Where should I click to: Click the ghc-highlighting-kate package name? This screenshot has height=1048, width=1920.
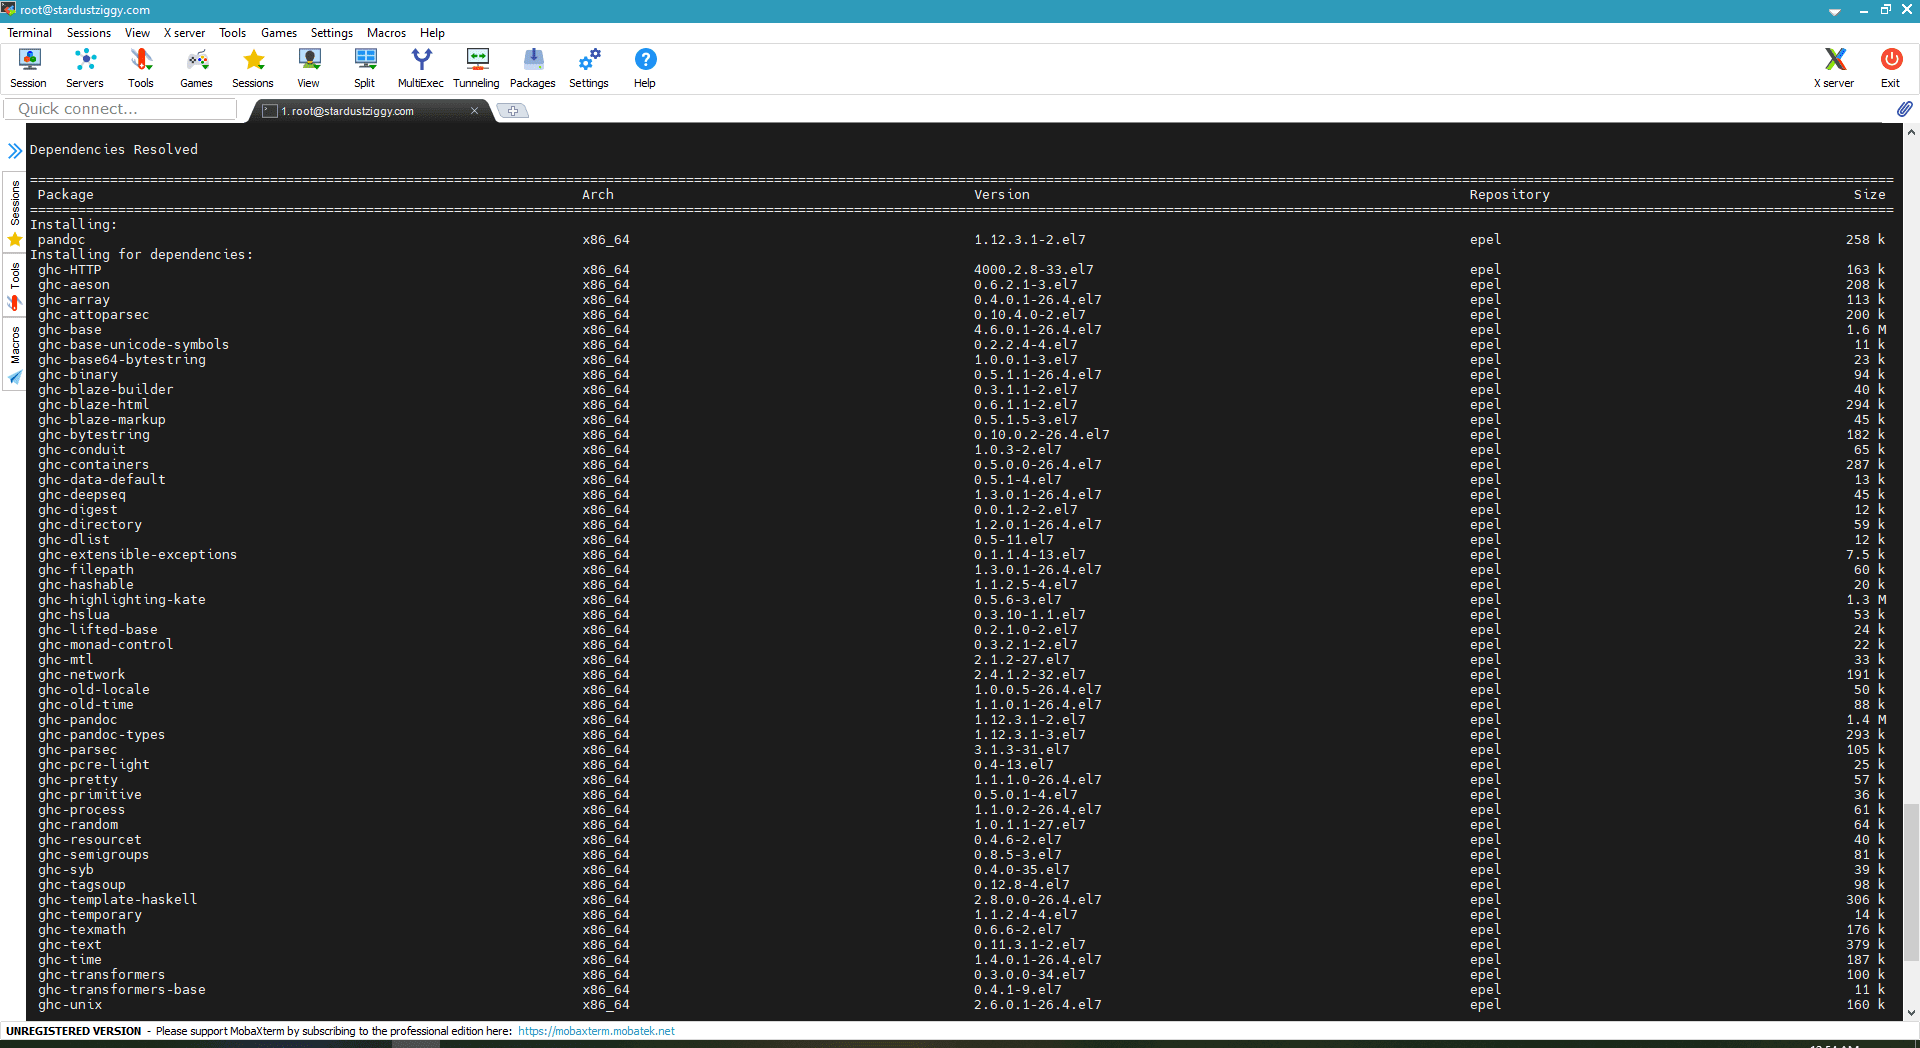(x=122, y=600)
